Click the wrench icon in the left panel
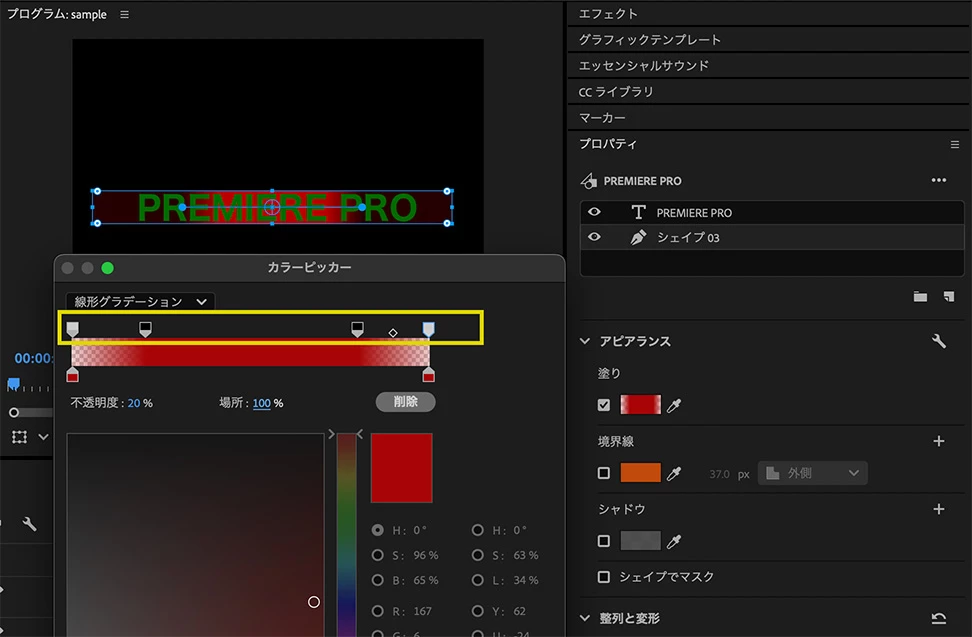The width and height of the screenshot is (972, 637). [x=29, y=524]
